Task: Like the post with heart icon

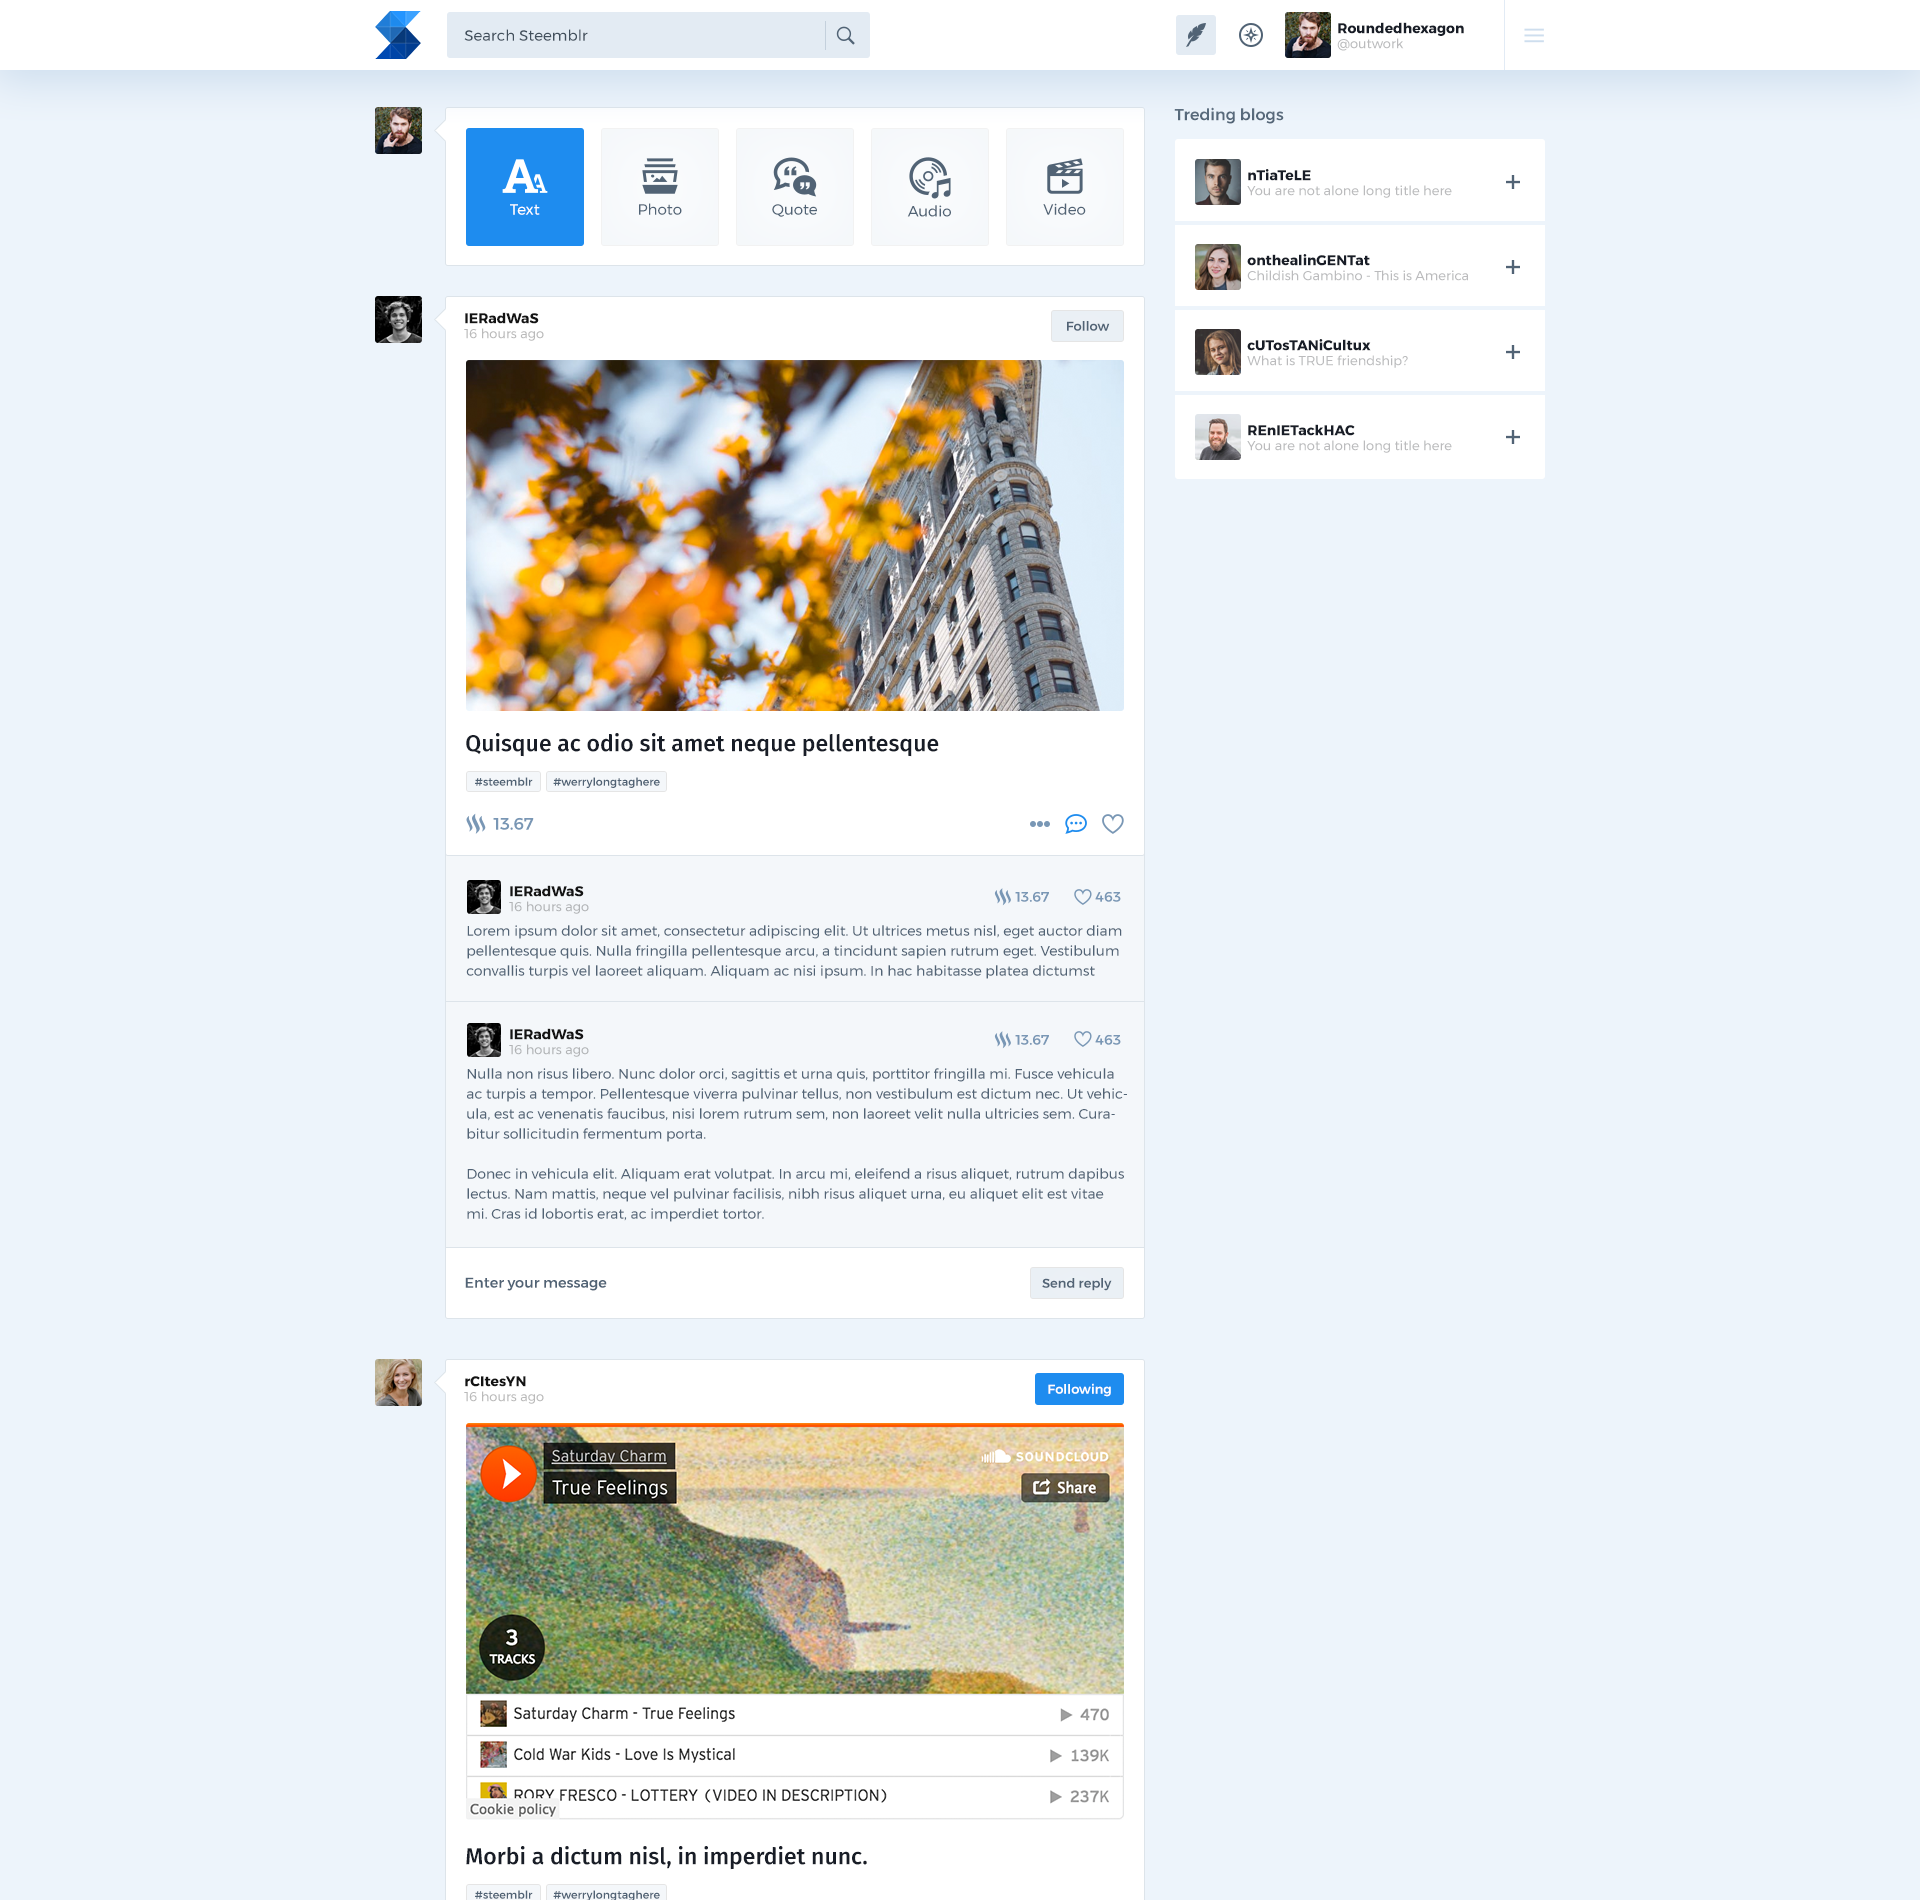Action: coord(1112,824)
